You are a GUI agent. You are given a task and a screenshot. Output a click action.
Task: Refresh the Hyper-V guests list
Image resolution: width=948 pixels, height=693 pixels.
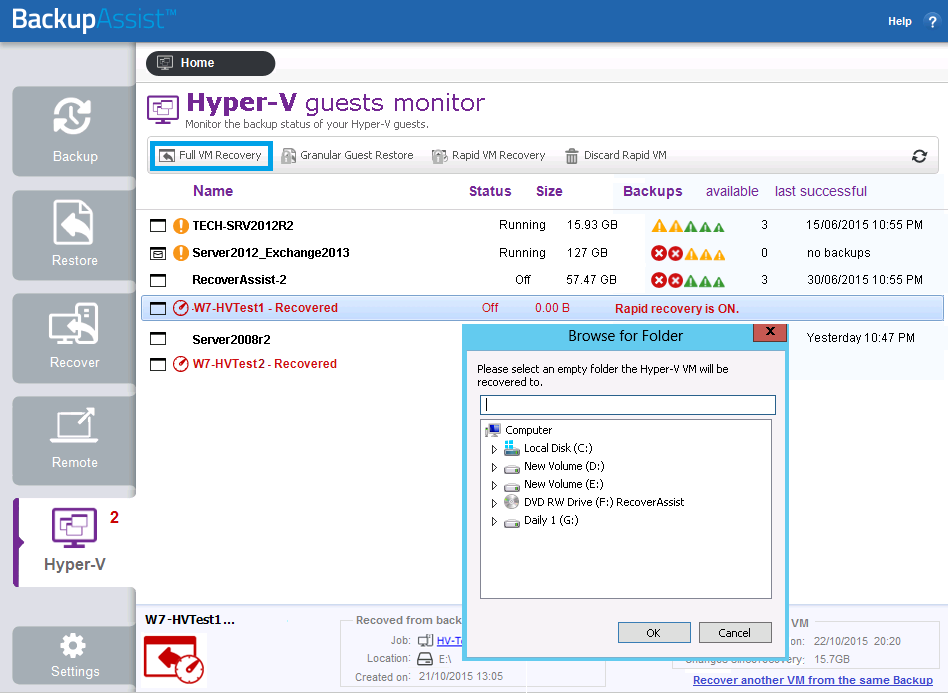pos(920,156)
